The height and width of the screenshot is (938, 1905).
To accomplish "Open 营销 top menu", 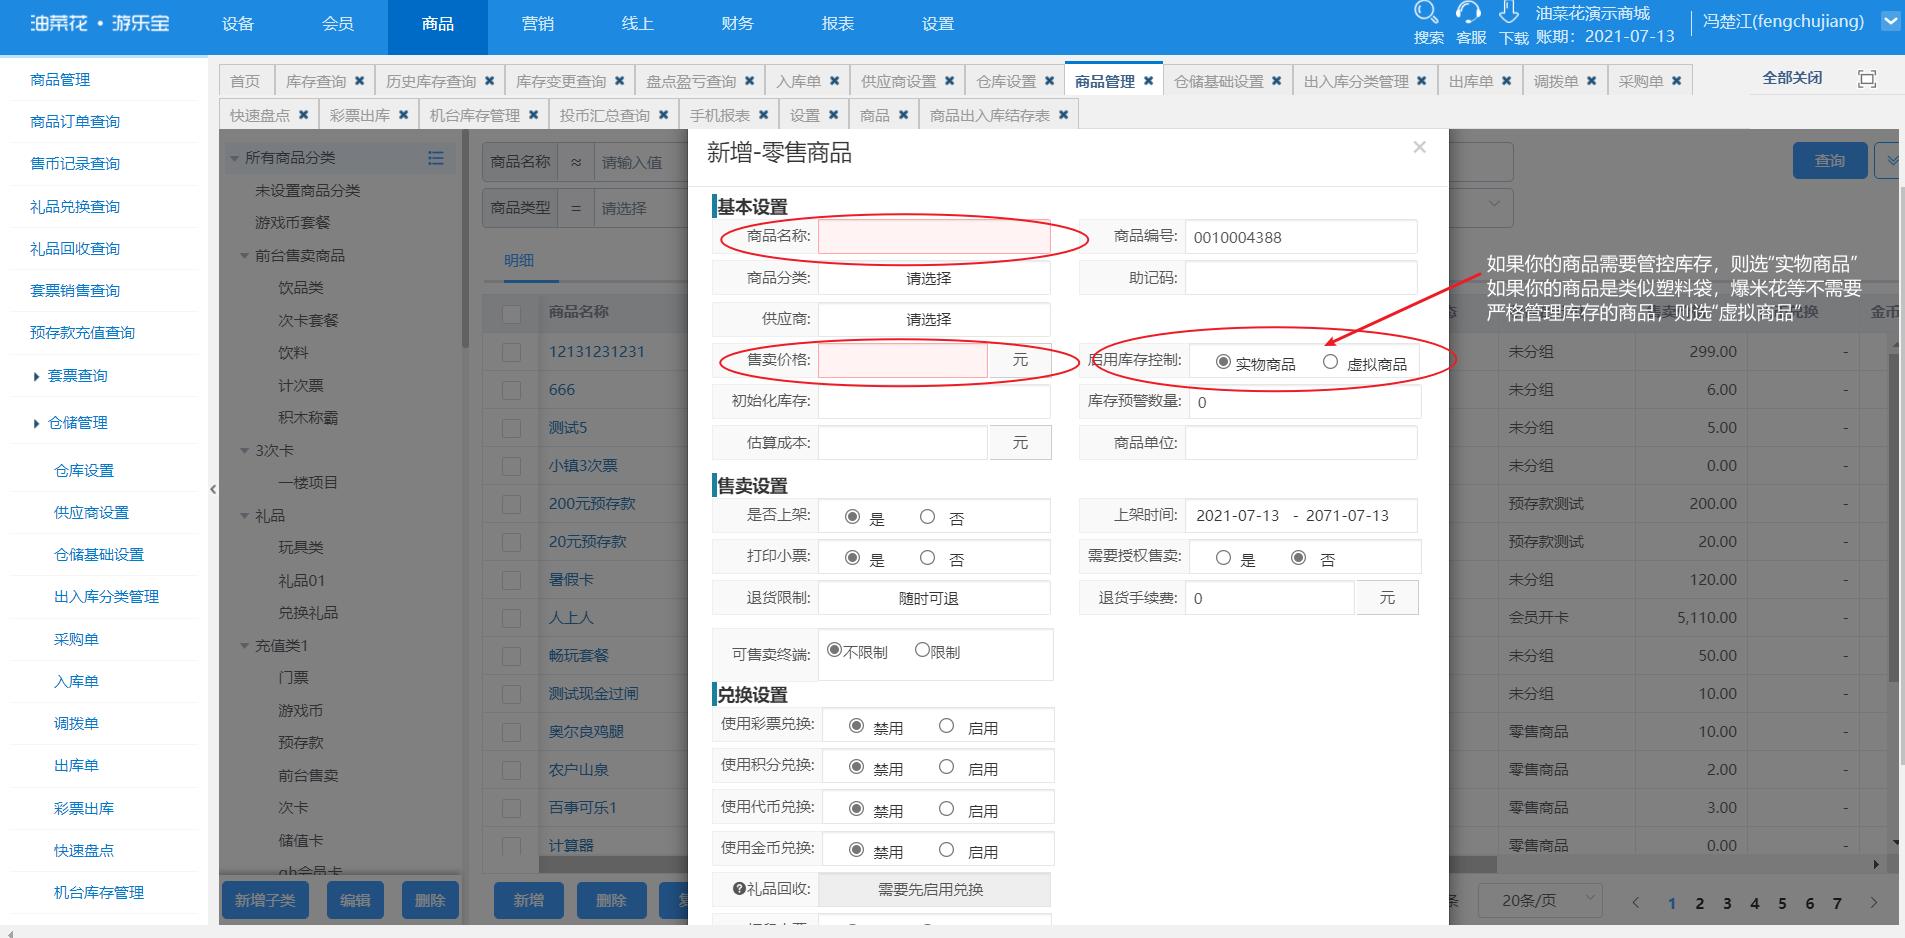I will 538,24.
